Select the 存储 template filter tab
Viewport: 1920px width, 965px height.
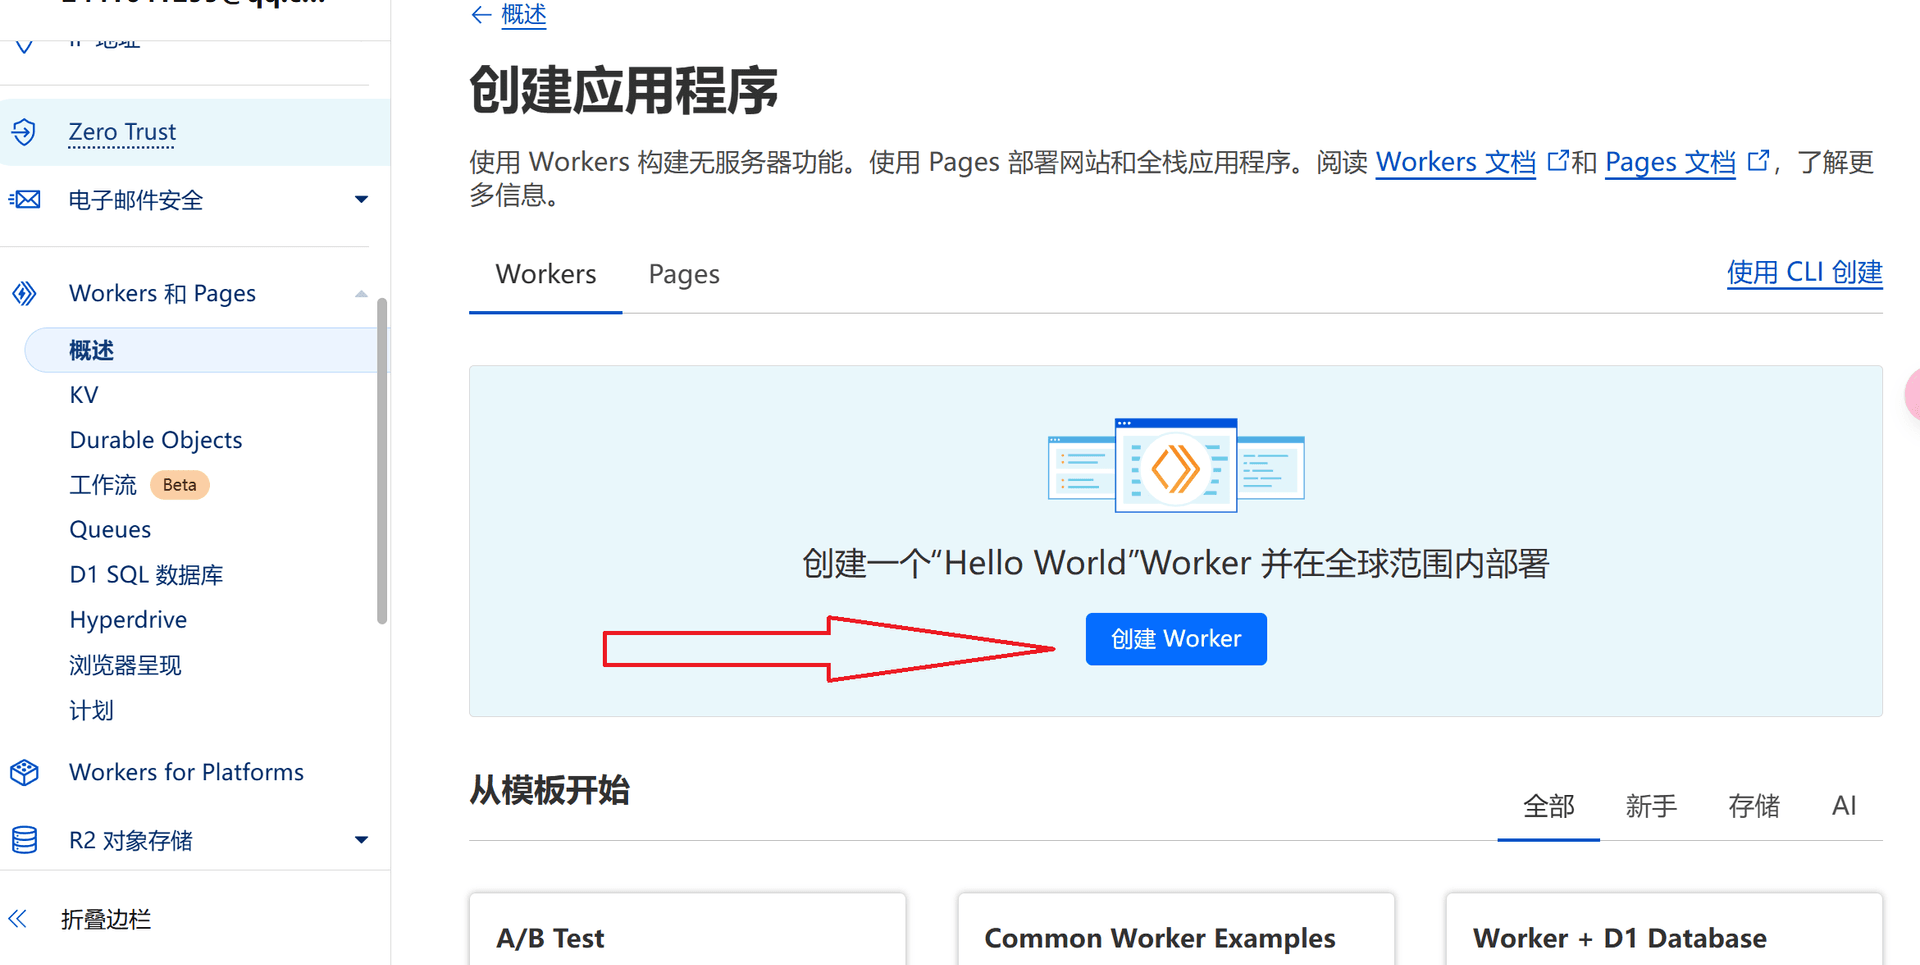(x=1754, y=806)
